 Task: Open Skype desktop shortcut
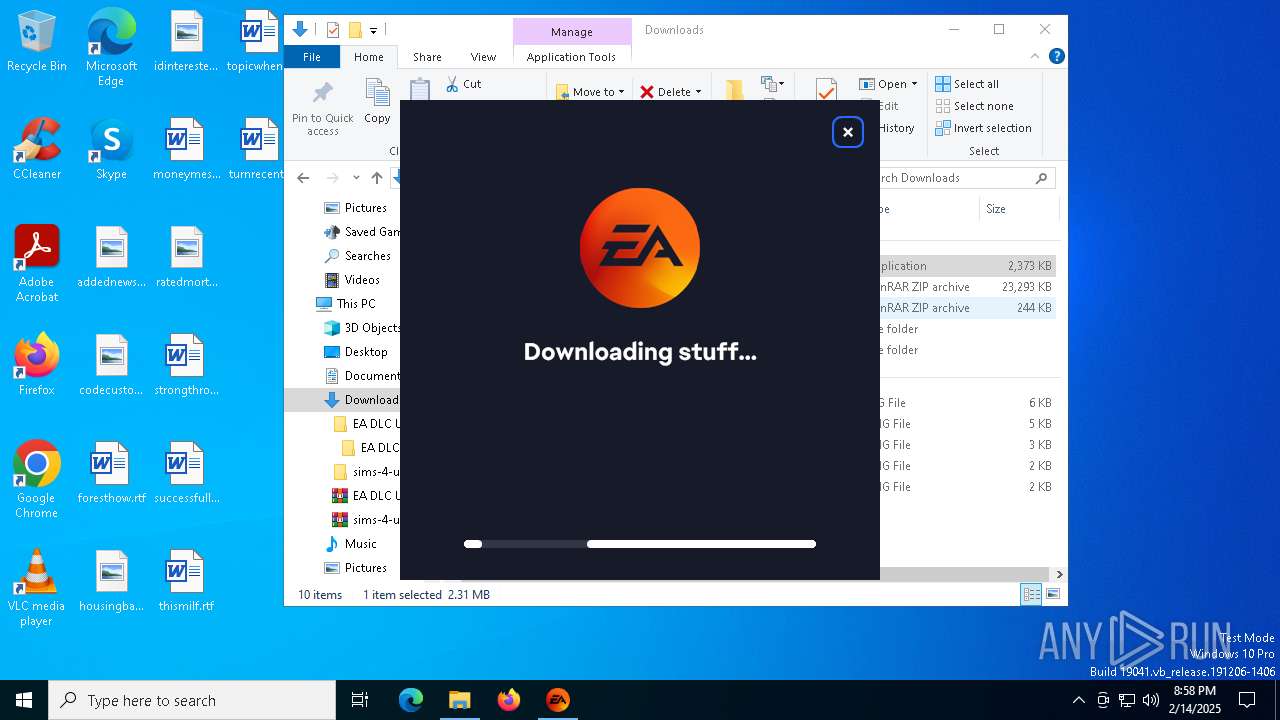(111, 149)
